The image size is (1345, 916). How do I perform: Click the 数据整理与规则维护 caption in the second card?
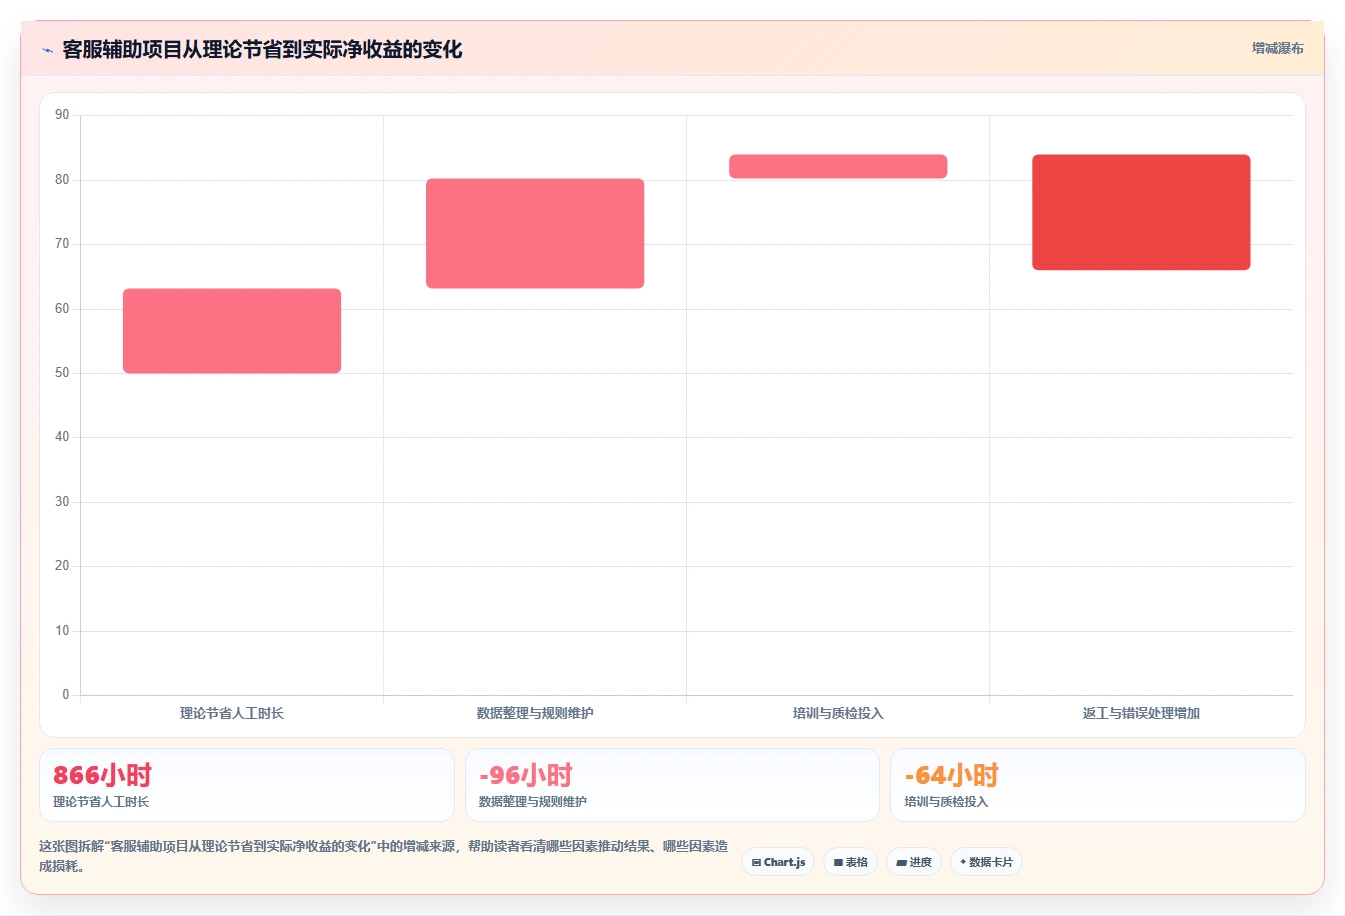(x=533, y=802)
